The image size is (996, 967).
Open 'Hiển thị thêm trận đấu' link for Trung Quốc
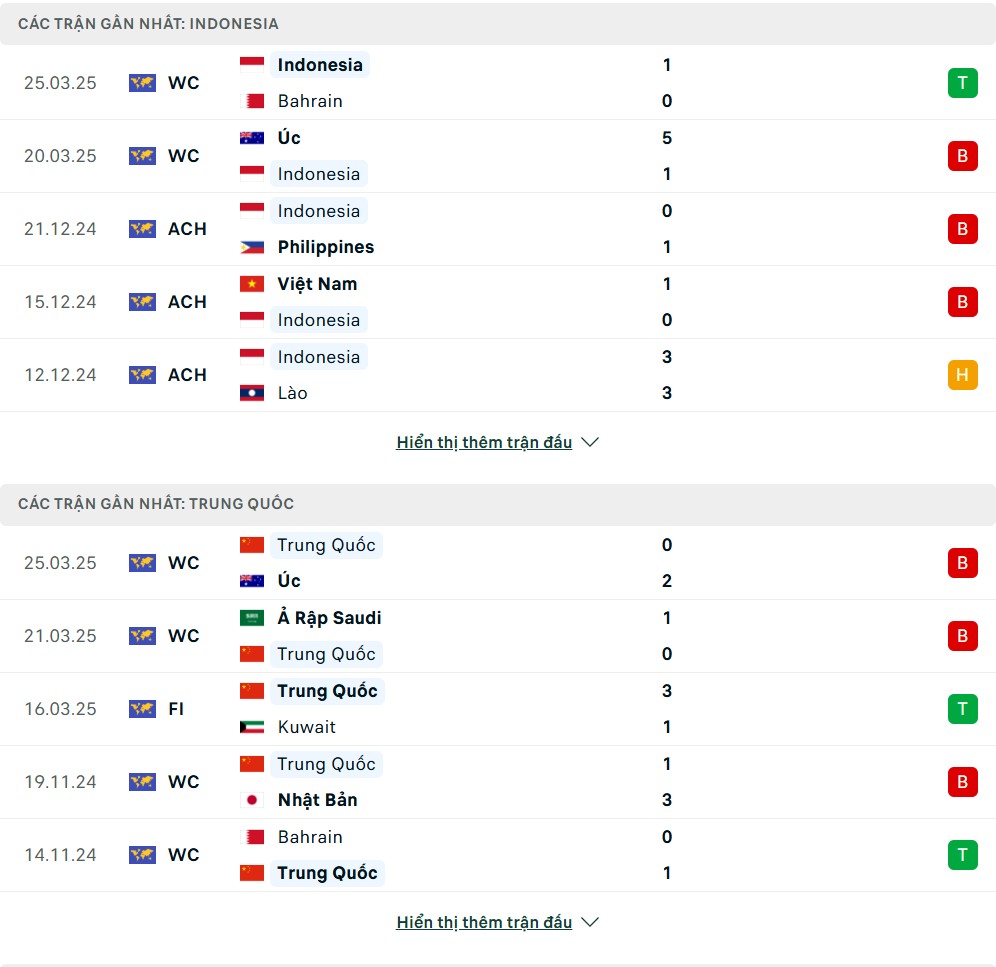[x=484, y=922]
